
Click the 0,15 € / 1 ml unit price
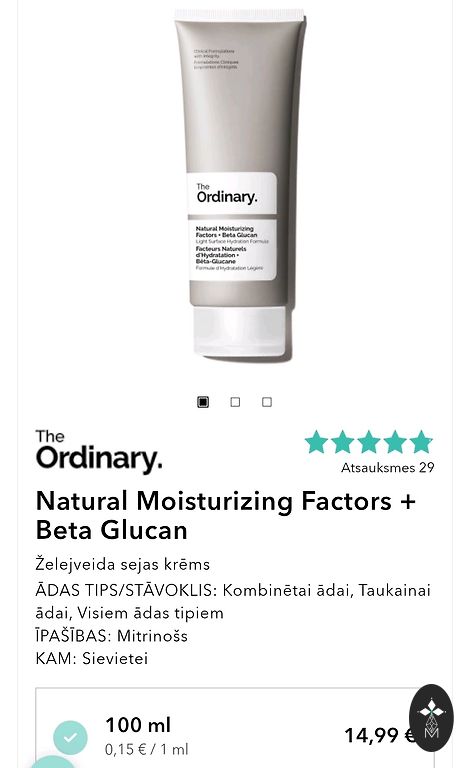tap(146, 749)
